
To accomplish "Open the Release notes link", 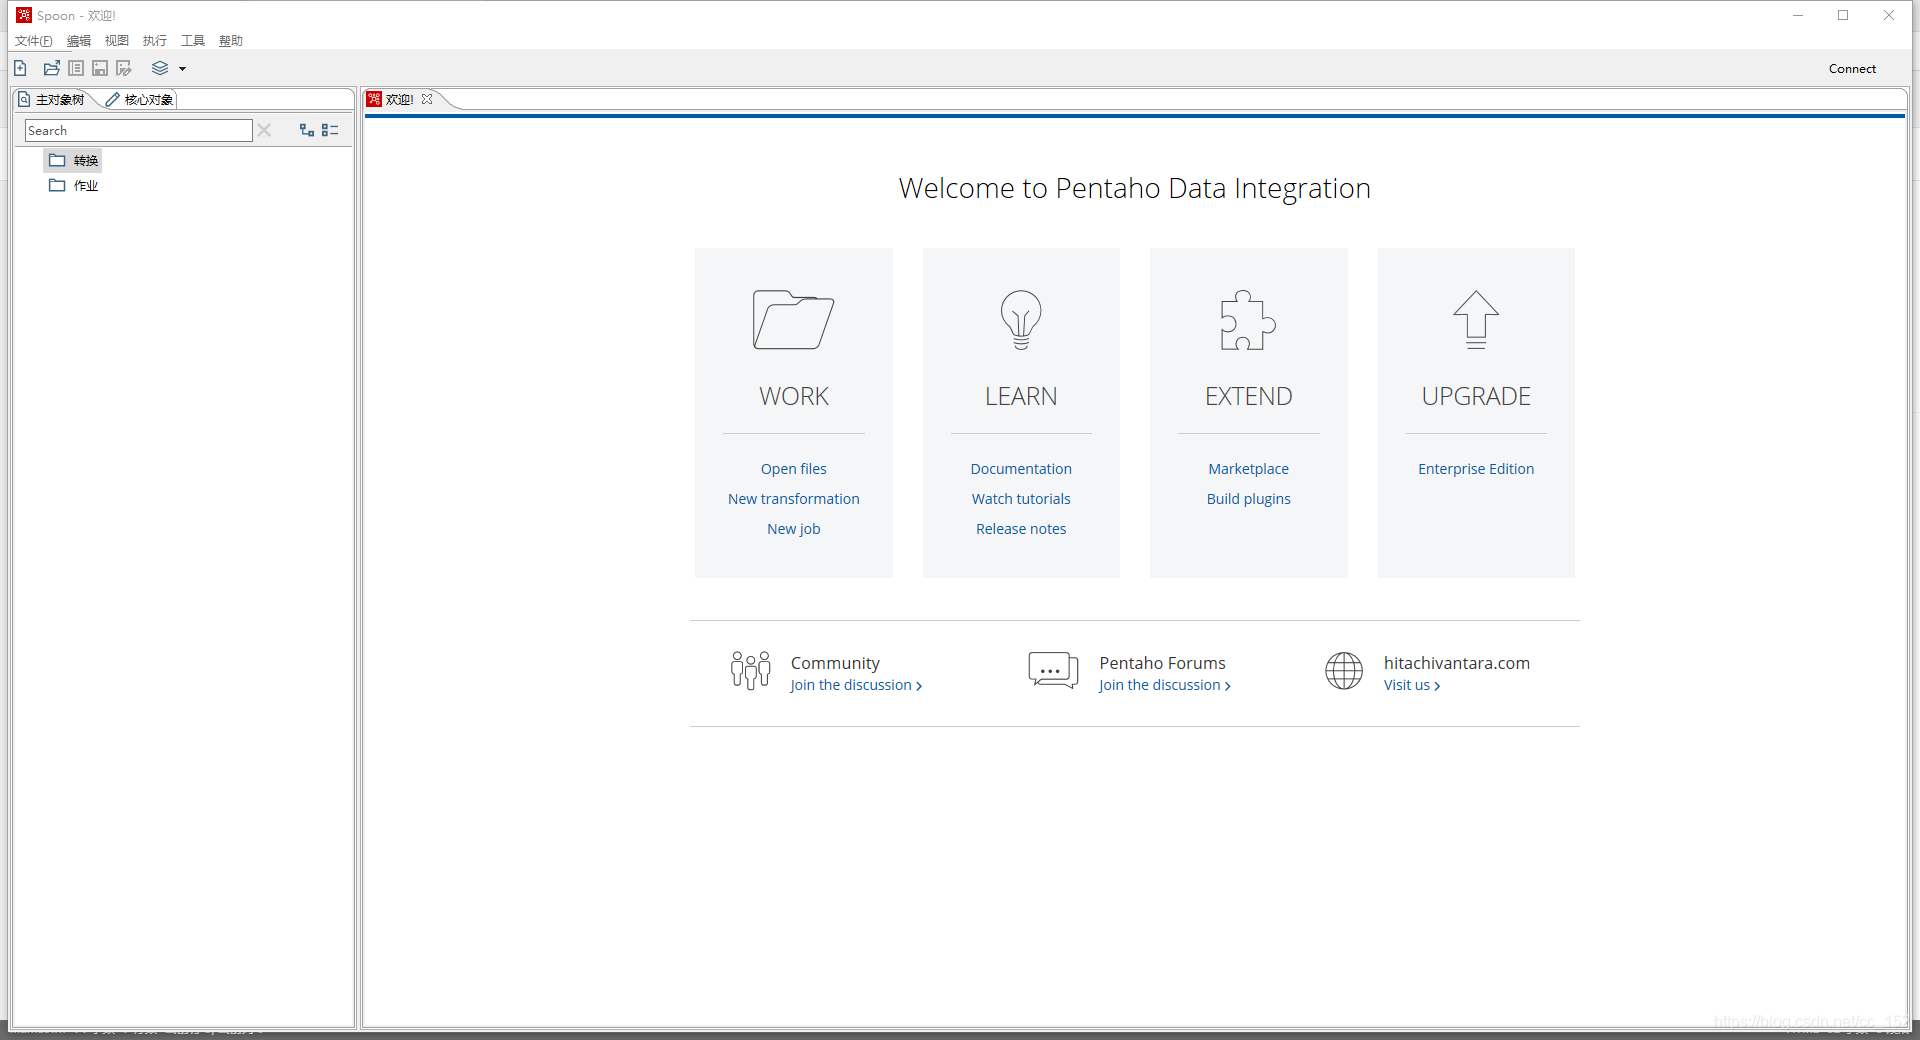I will [1021, 529].
